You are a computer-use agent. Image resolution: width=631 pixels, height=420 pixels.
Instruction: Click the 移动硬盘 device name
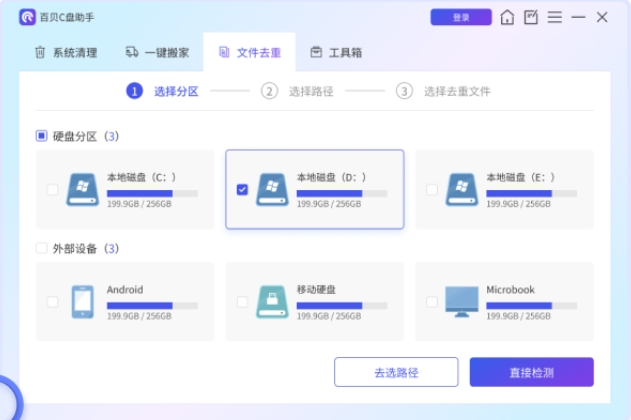[316, 290]
